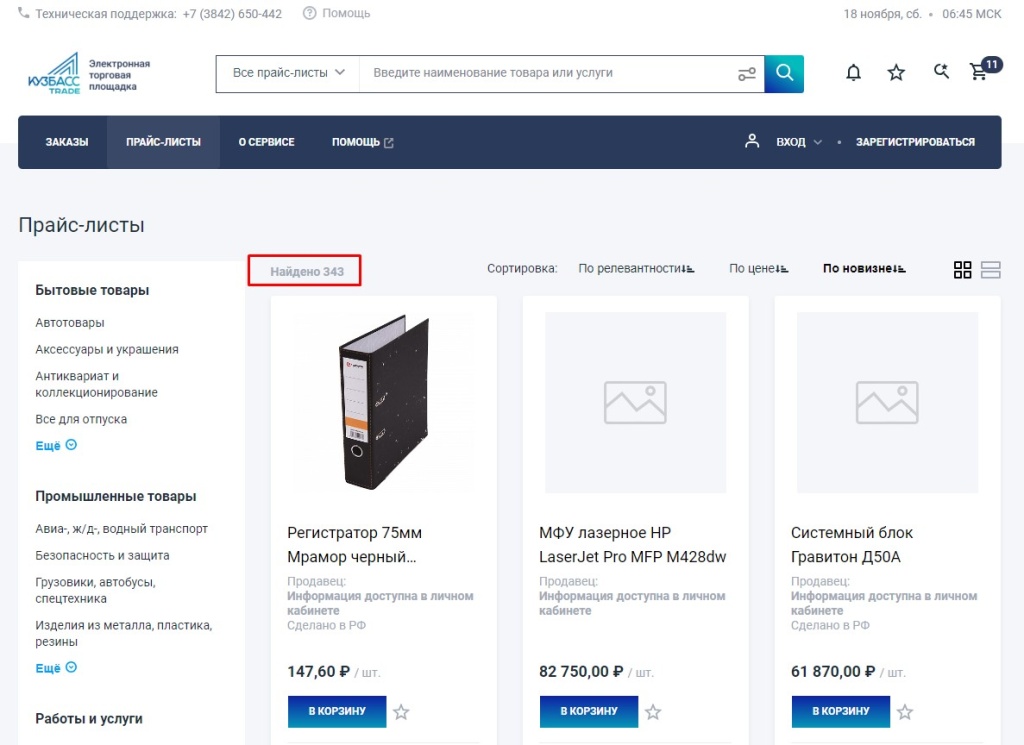Click the price 147,60 ₽
Image resolution: width=1024 pixels, height=745 pixels.
pos(319,671)
